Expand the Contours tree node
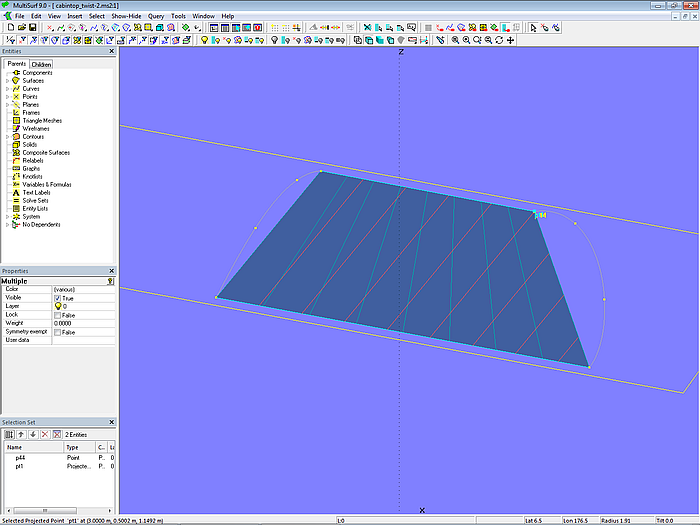Image resolution: width=700 pixels, height=525 pixels. 7,137
